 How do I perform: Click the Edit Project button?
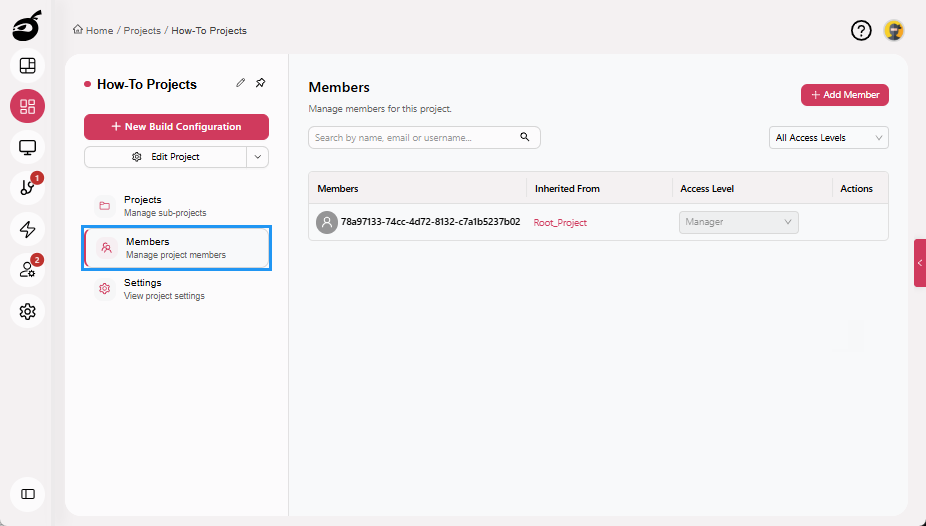pos(165,157)
